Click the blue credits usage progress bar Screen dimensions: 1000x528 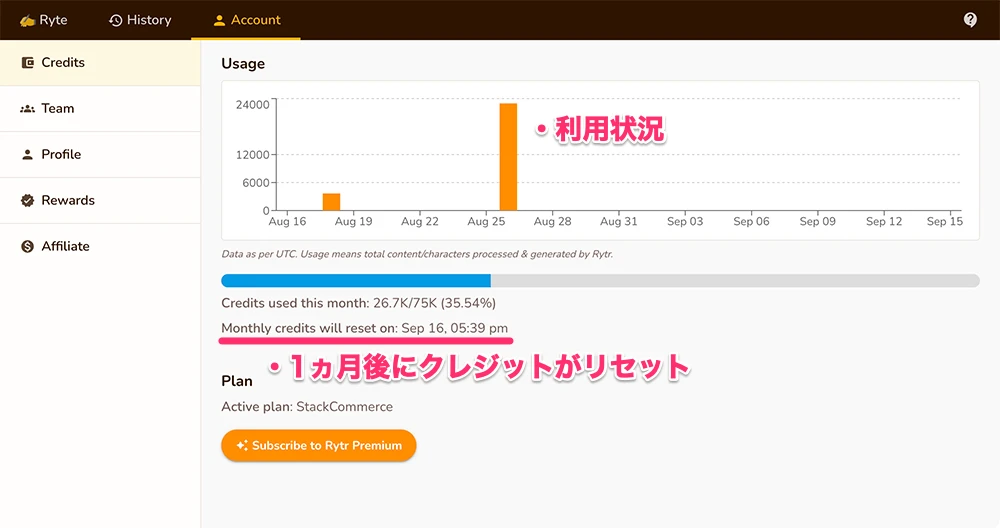tap(355, 281)
